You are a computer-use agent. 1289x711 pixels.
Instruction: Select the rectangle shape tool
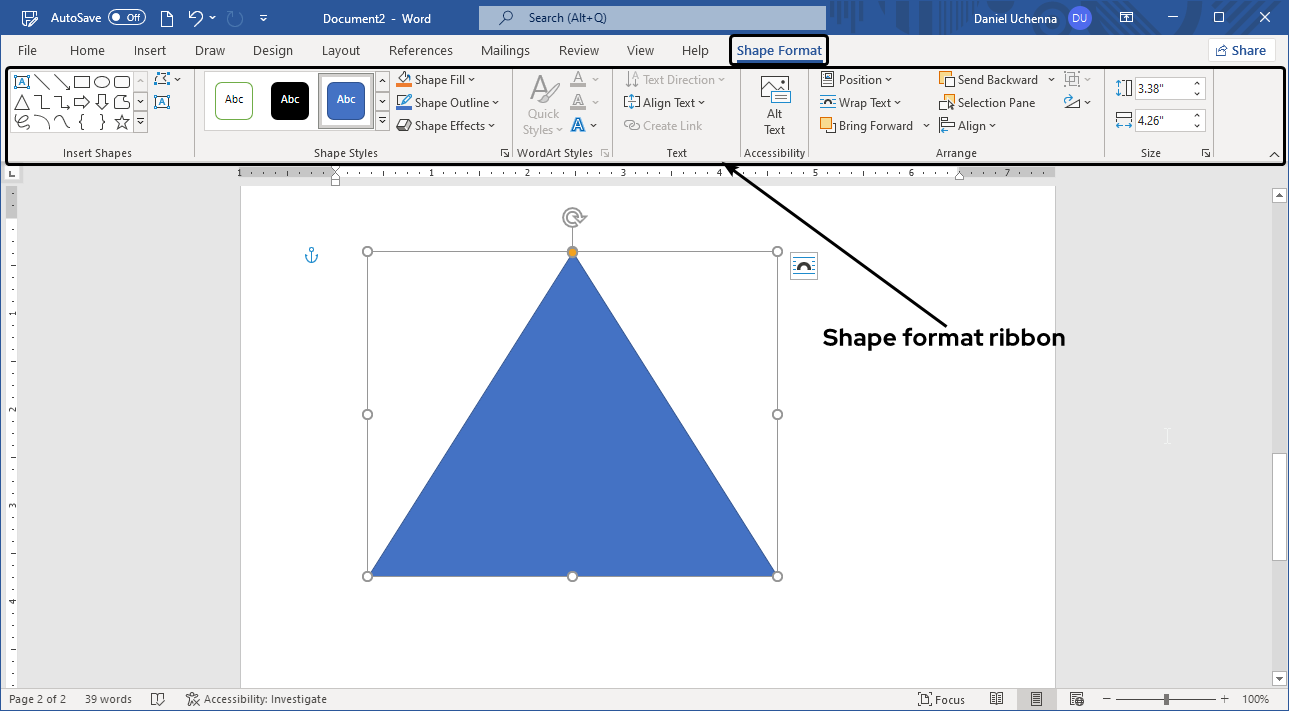[x=81, y=81]
